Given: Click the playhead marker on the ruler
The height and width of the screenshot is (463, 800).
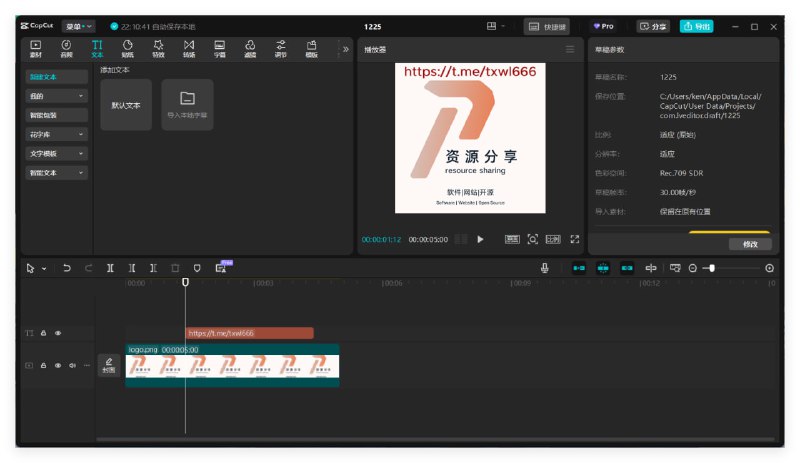Looking at the screenshot, I should pyautogui.click(x=185, y=282).
